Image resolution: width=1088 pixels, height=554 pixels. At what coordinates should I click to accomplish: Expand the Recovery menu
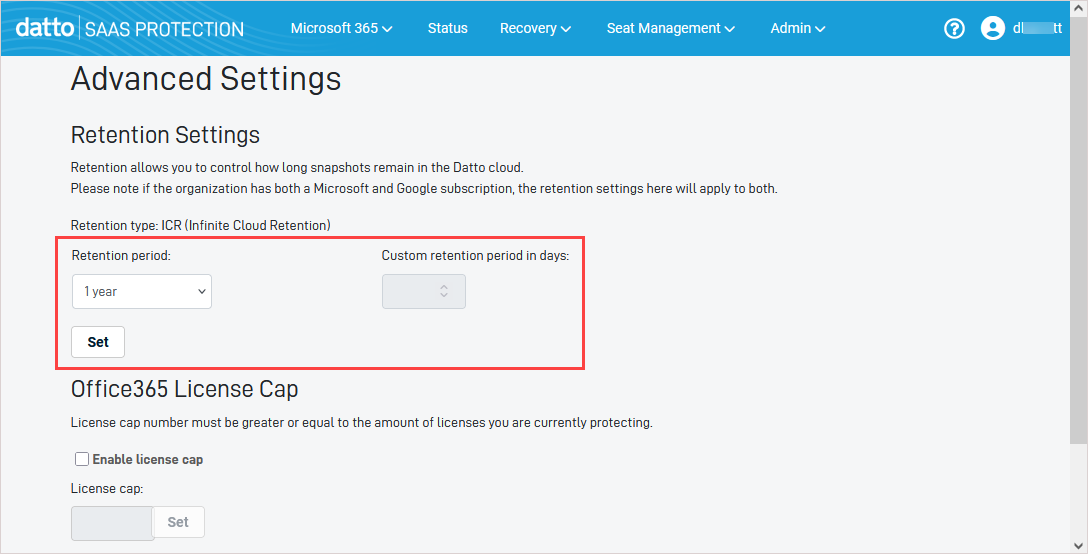click(x=535, y=28)
